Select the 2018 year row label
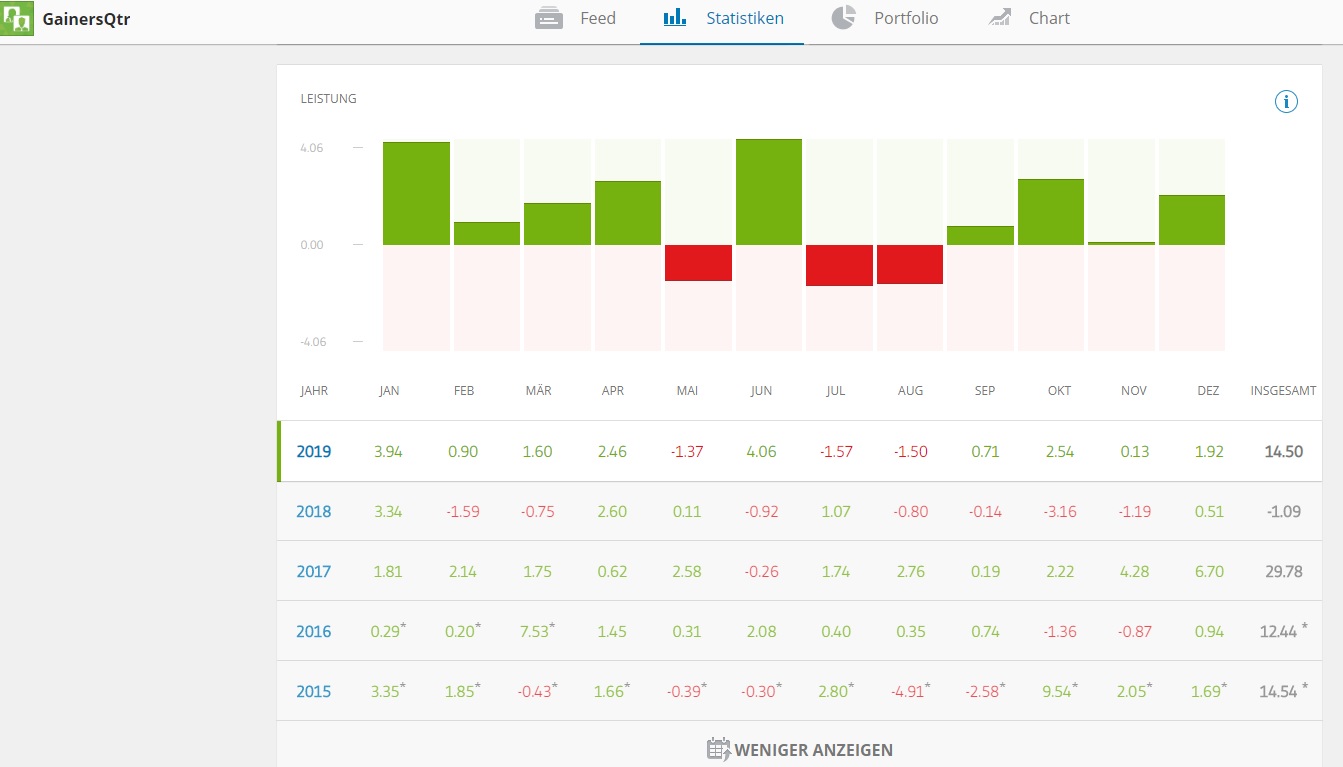 (x=313, y=511)
